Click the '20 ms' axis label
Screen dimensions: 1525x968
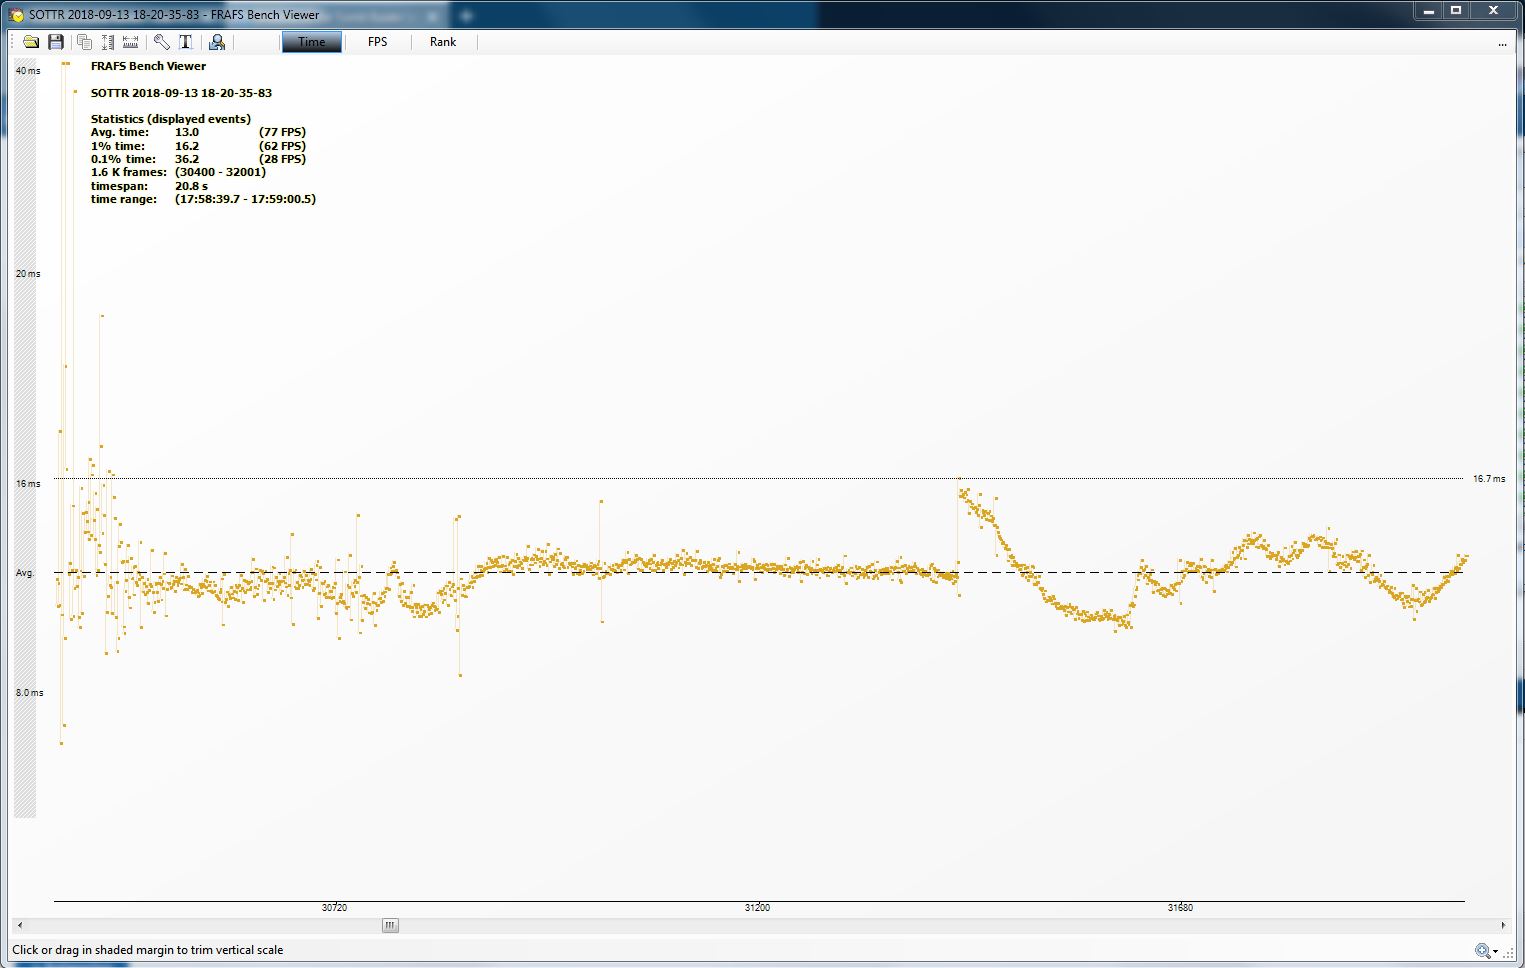(x=28, y=274)
